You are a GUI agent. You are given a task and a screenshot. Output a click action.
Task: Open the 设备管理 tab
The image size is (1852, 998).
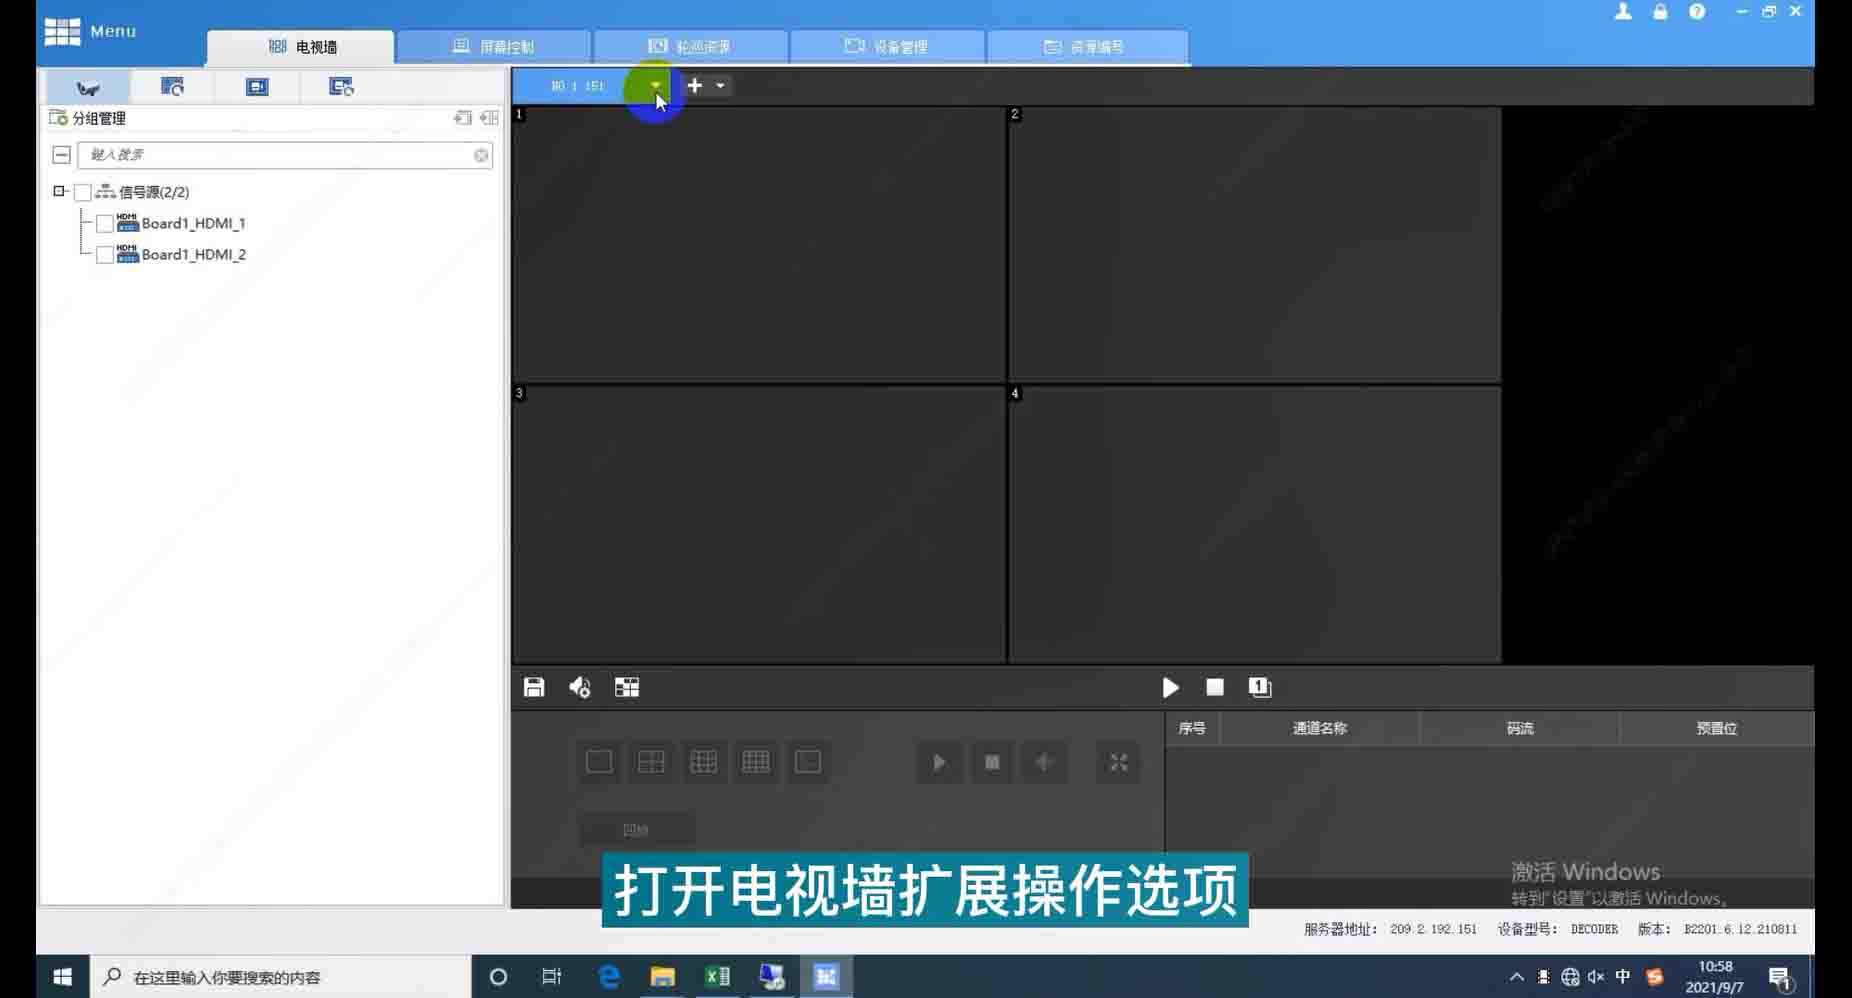[886, 46]
